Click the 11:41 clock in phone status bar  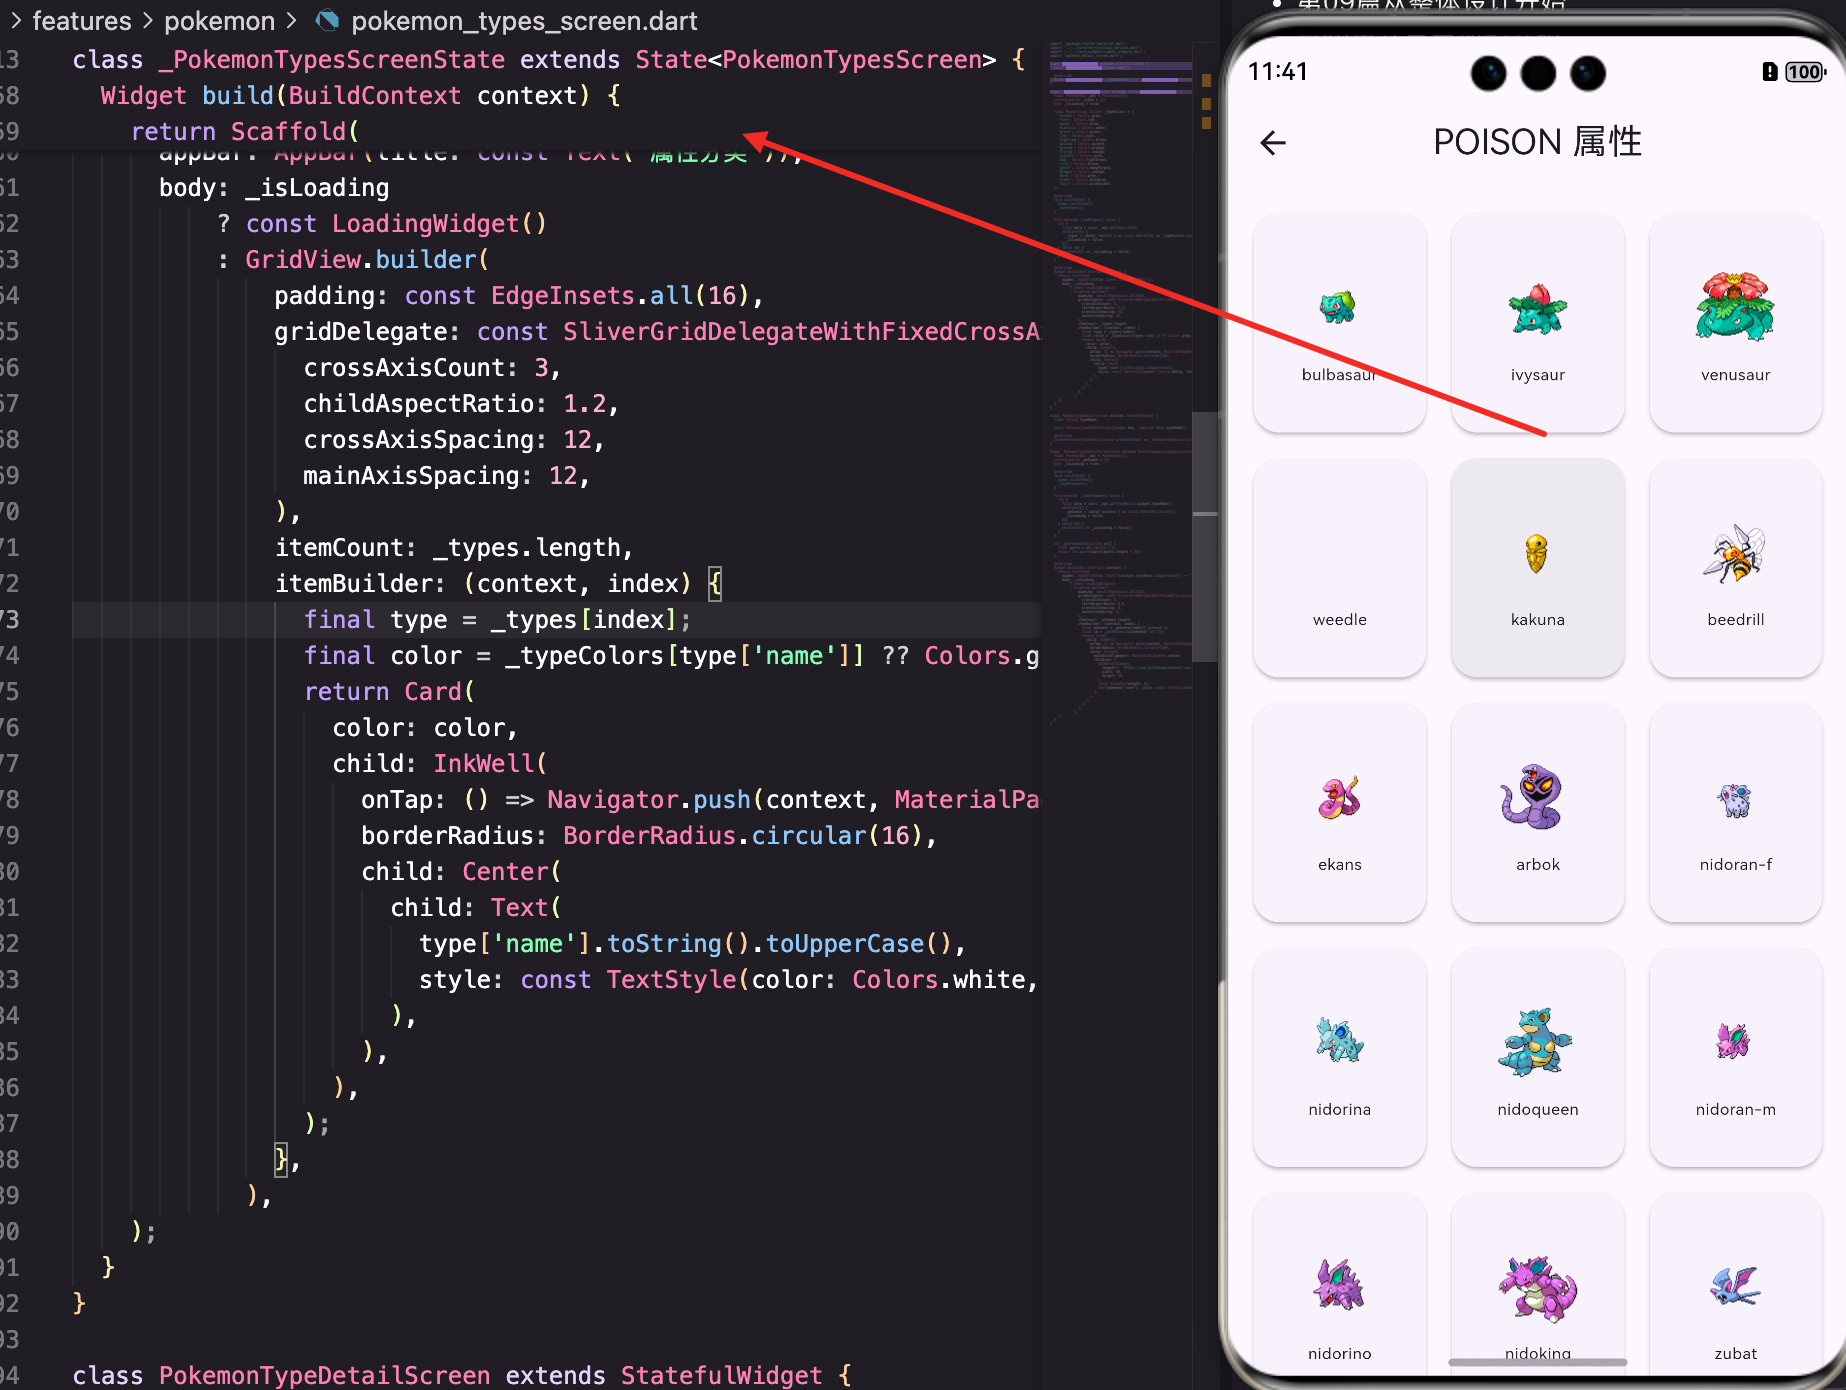click(x=1278, y=71)
